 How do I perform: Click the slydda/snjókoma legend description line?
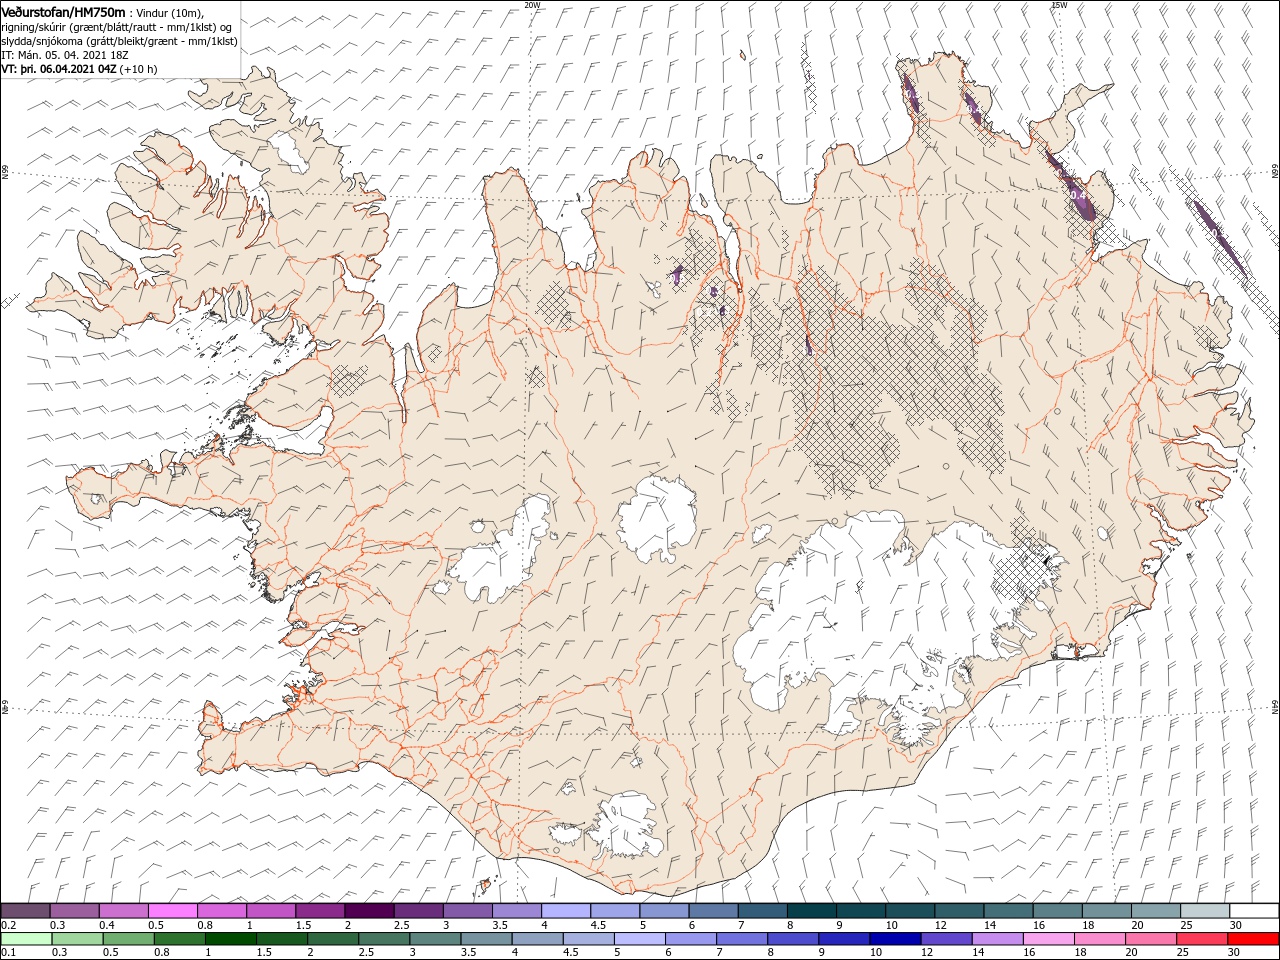[118, 41]
